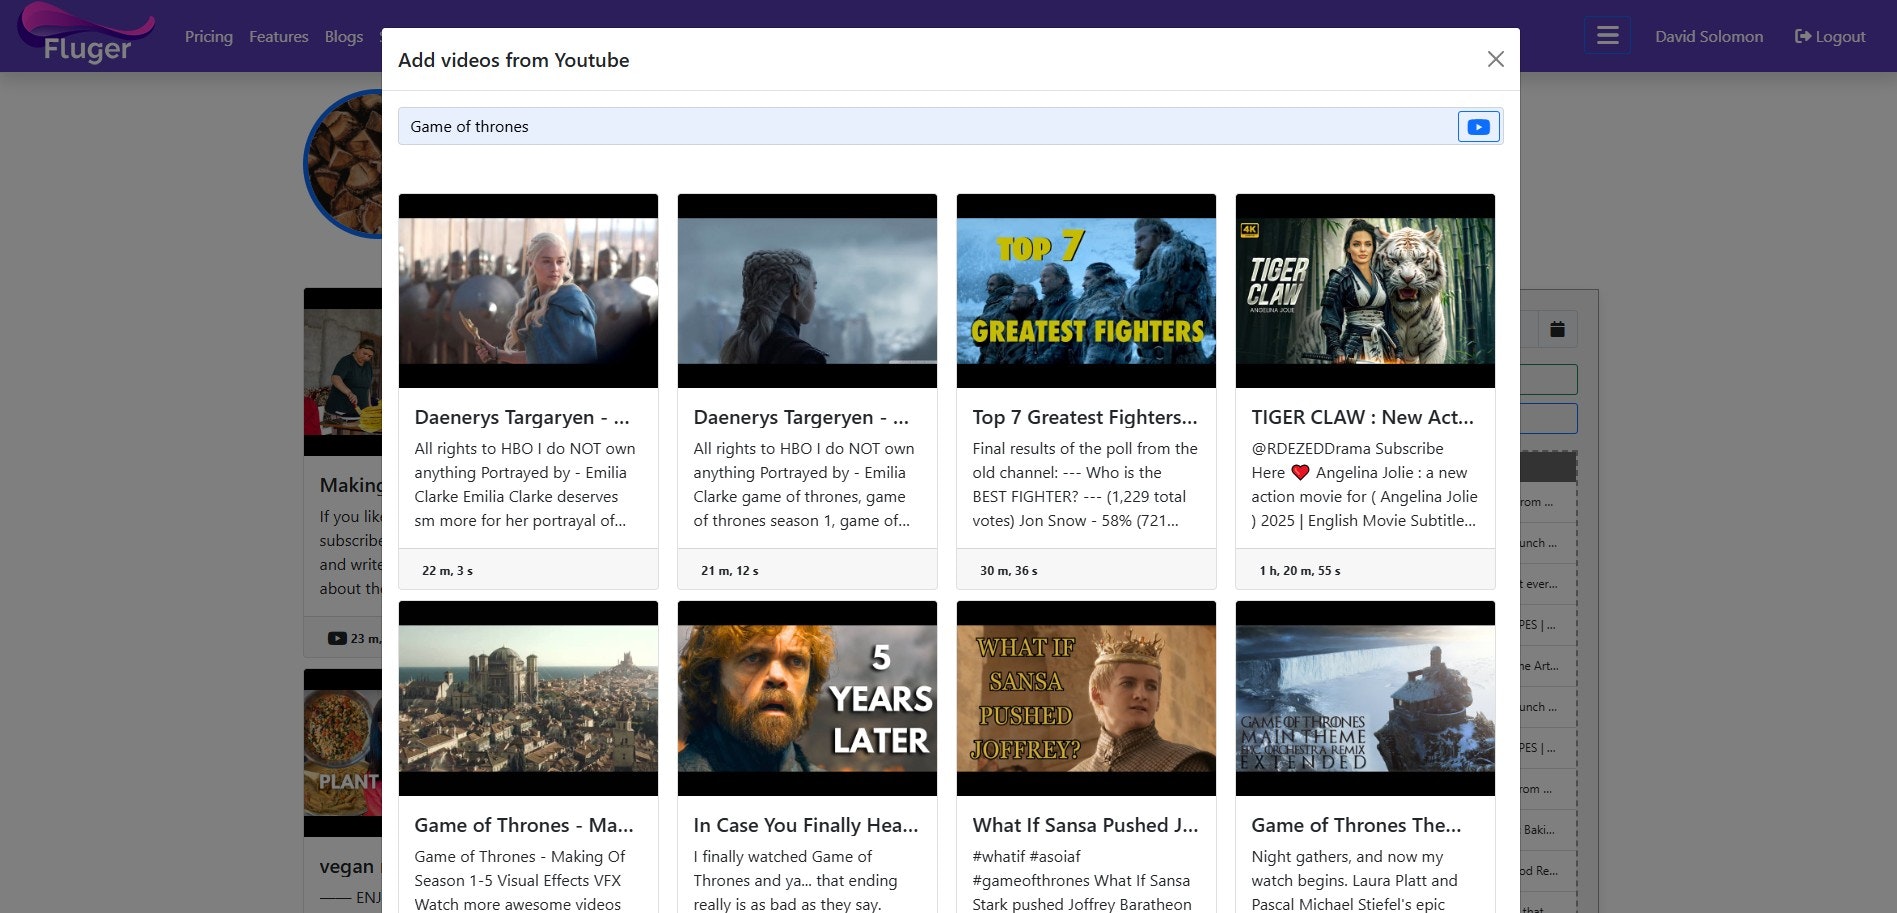Viewport: 1897px width, 913px height.
Task: Select the What If Sansa Pushed Joffrey thumbnail
Action: (1086, 698)
